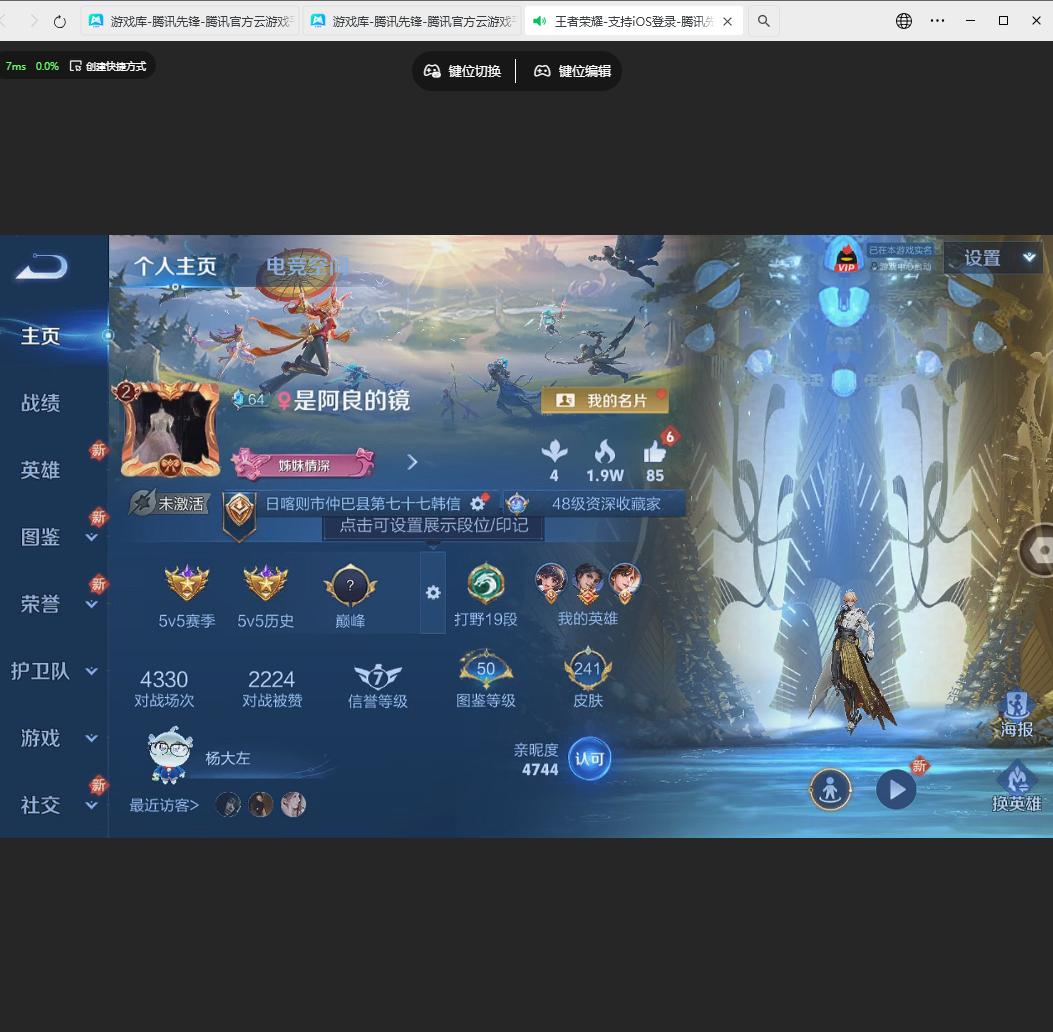Toggle 键位切换 key mapping switch
1053x1032 pixels.
tap(462, 71)
